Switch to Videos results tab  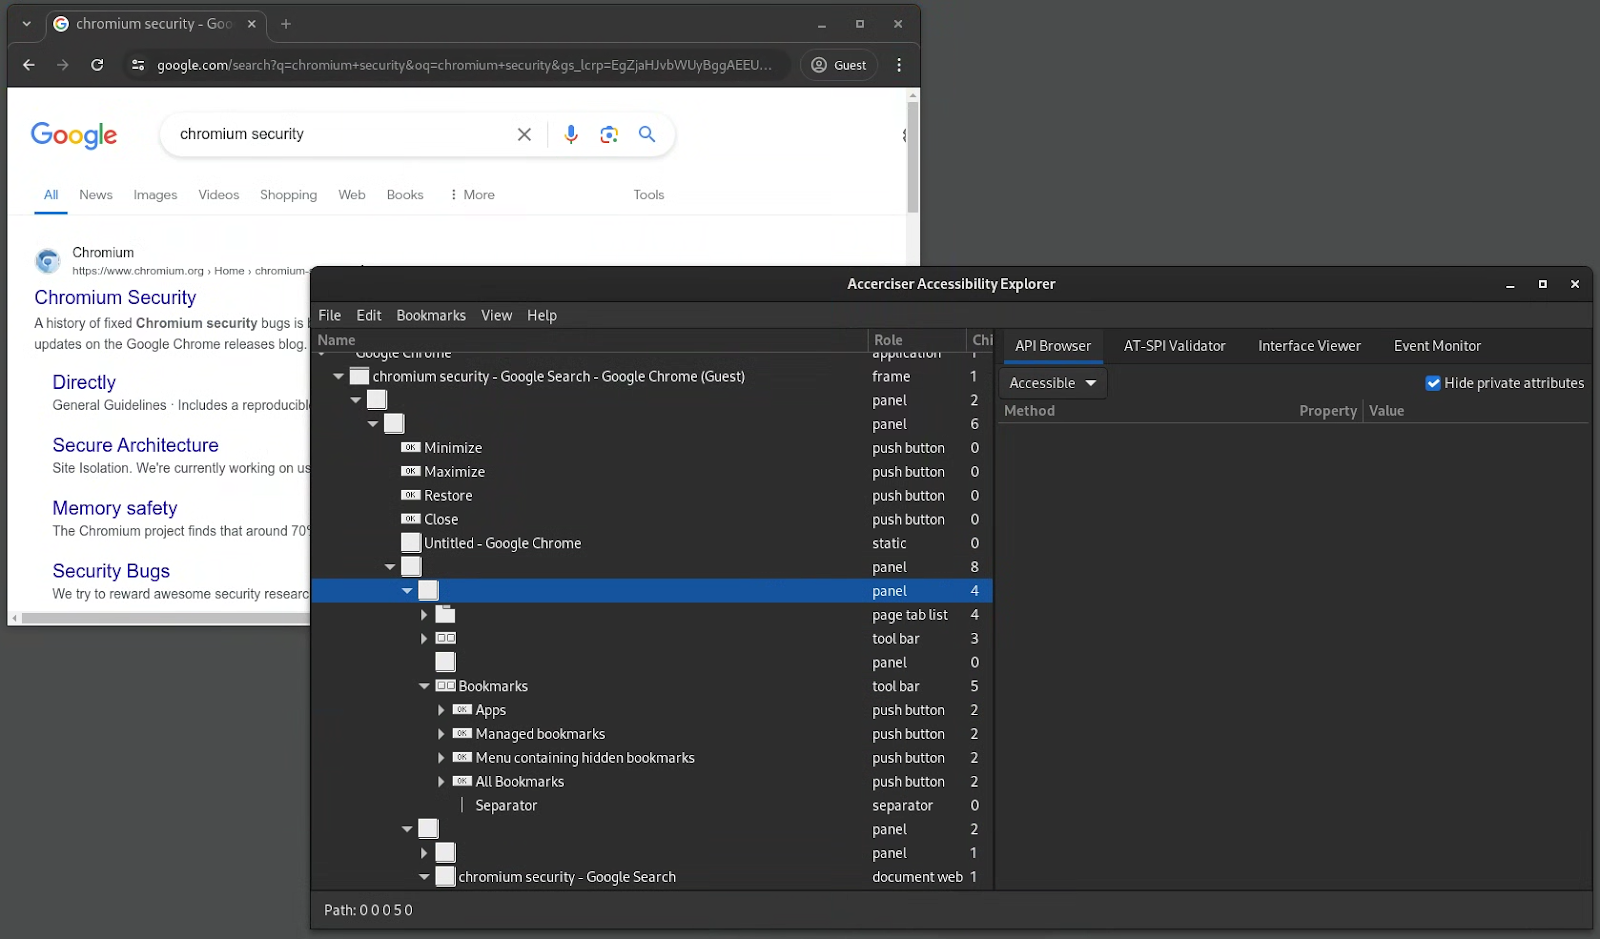coord(218,195)
